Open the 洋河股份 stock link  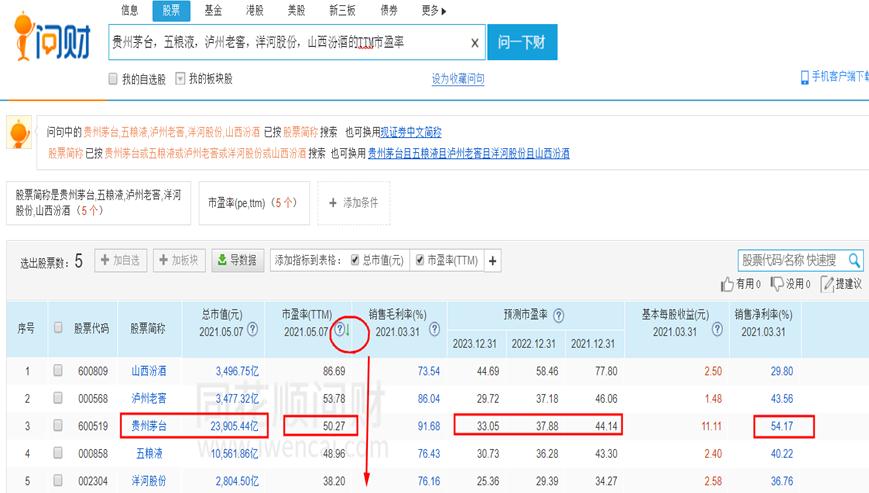click(x=149, y=481)
